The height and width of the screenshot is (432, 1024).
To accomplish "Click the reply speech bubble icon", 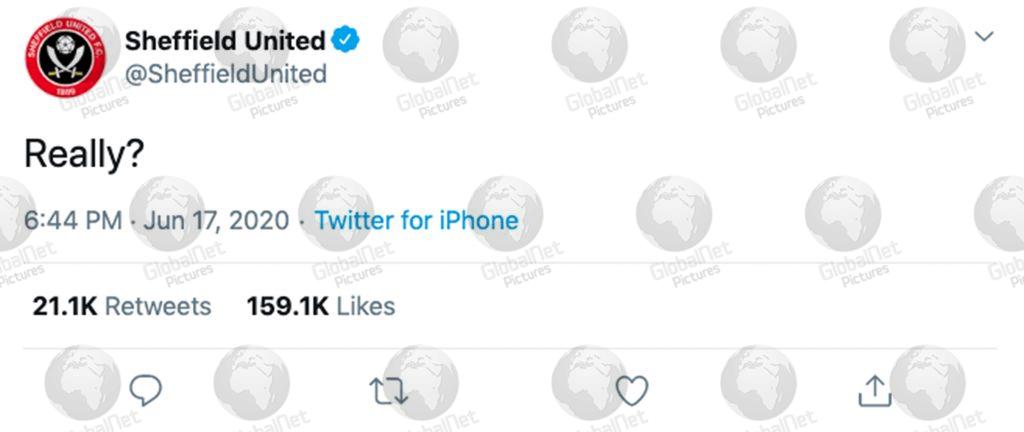I will click(x=145, y=390).
